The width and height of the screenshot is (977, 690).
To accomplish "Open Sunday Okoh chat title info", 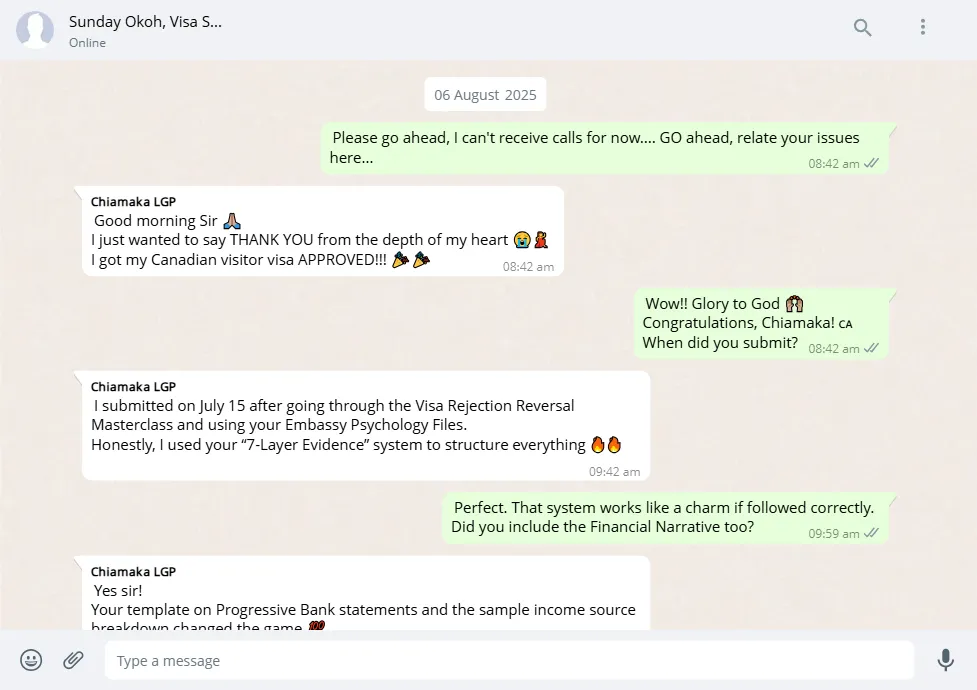I will [x=145, y=21].
